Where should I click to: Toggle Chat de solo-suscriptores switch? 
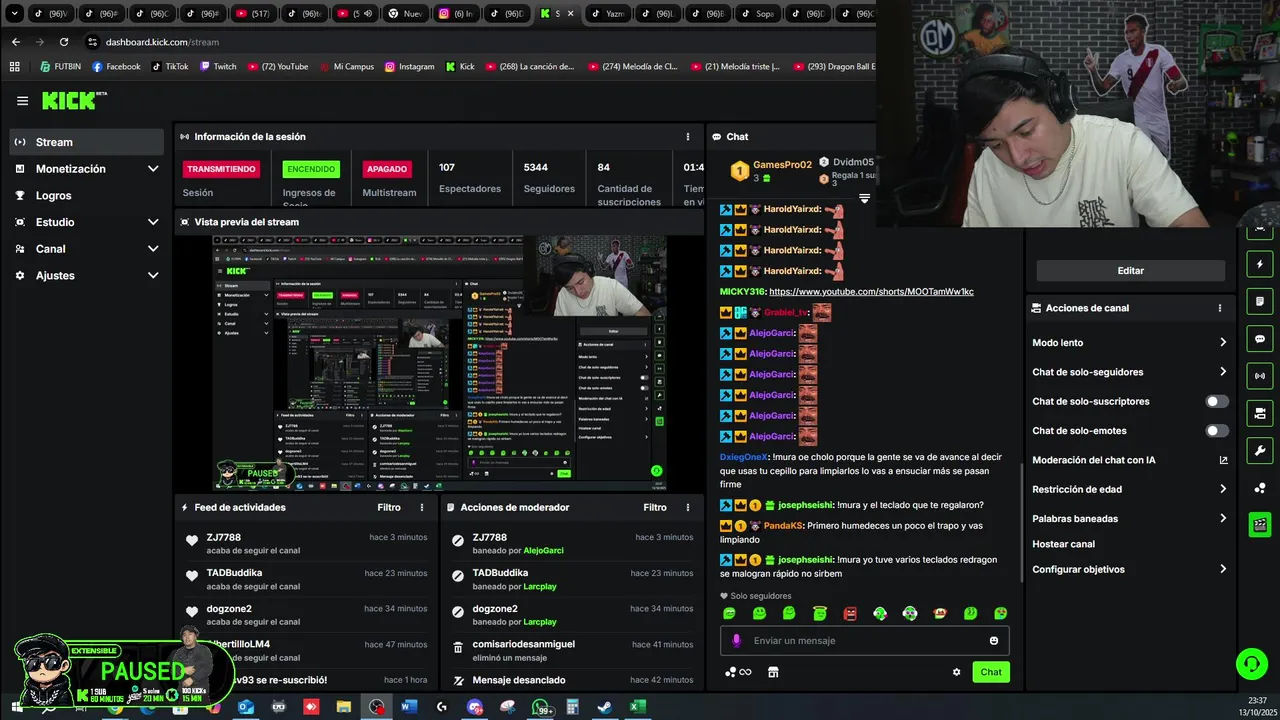(1216, 402)
